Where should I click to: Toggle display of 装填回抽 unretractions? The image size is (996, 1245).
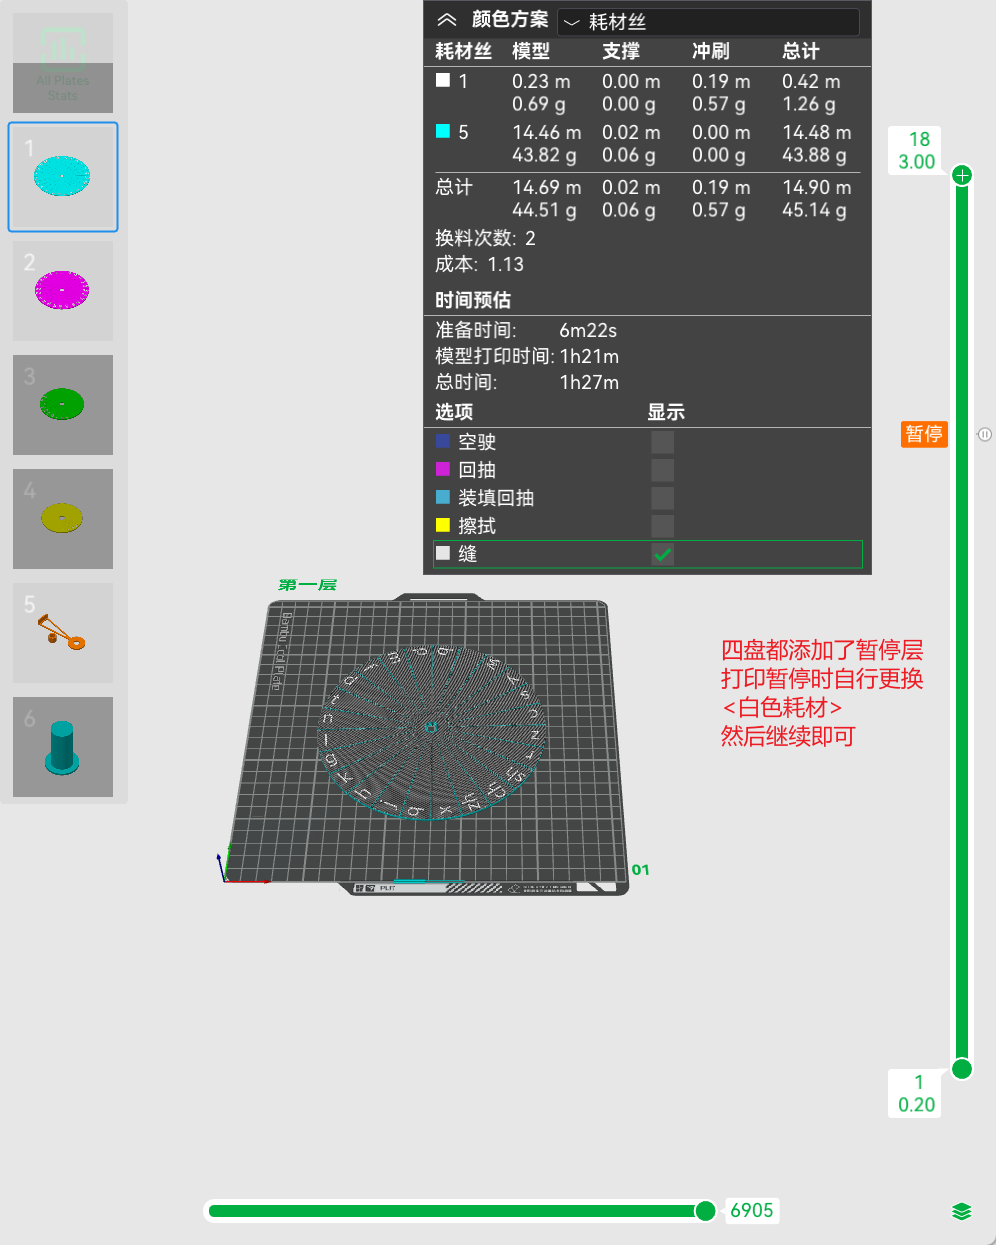[662, 498]
